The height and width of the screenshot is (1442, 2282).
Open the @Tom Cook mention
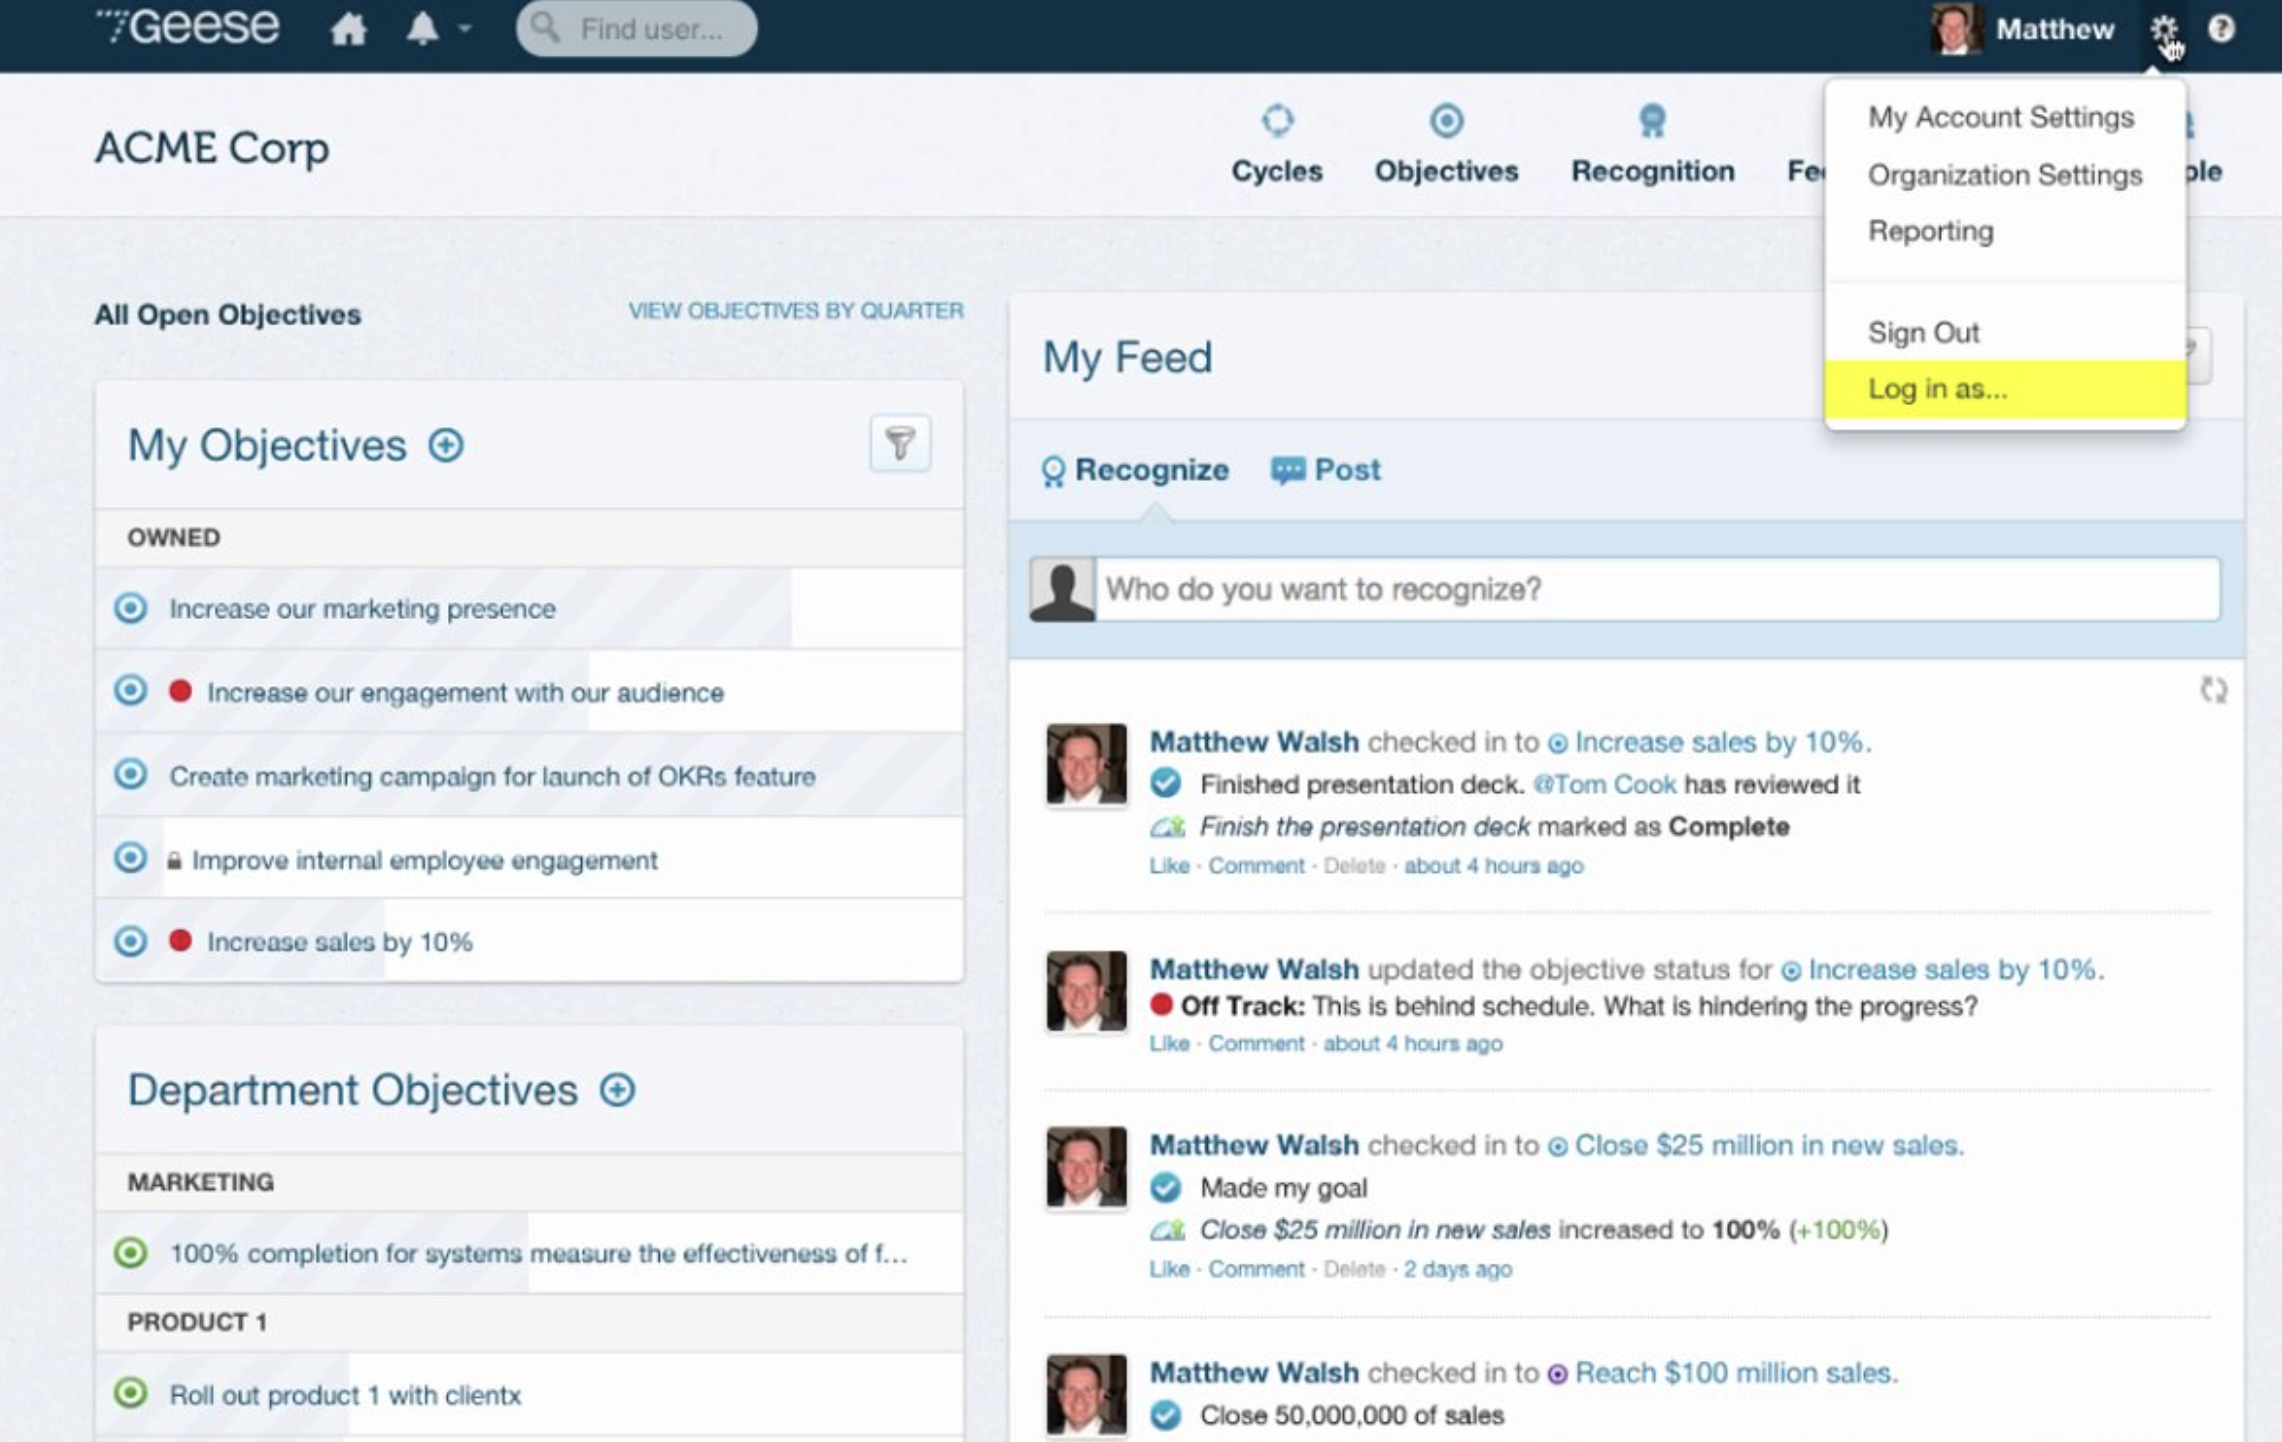click(x=1604, y=785)
